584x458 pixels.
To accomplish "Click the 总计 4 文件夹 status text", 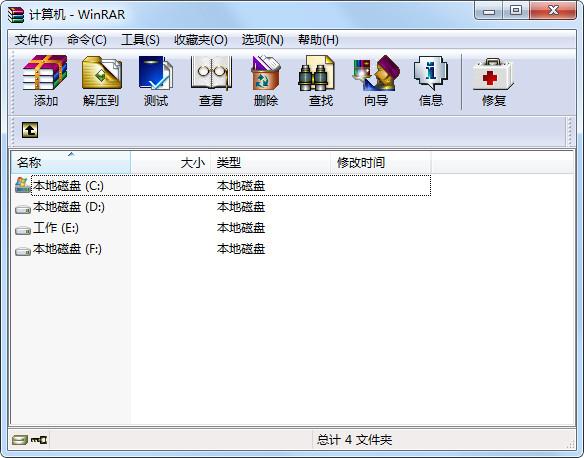I will click(x=354, y=440).
